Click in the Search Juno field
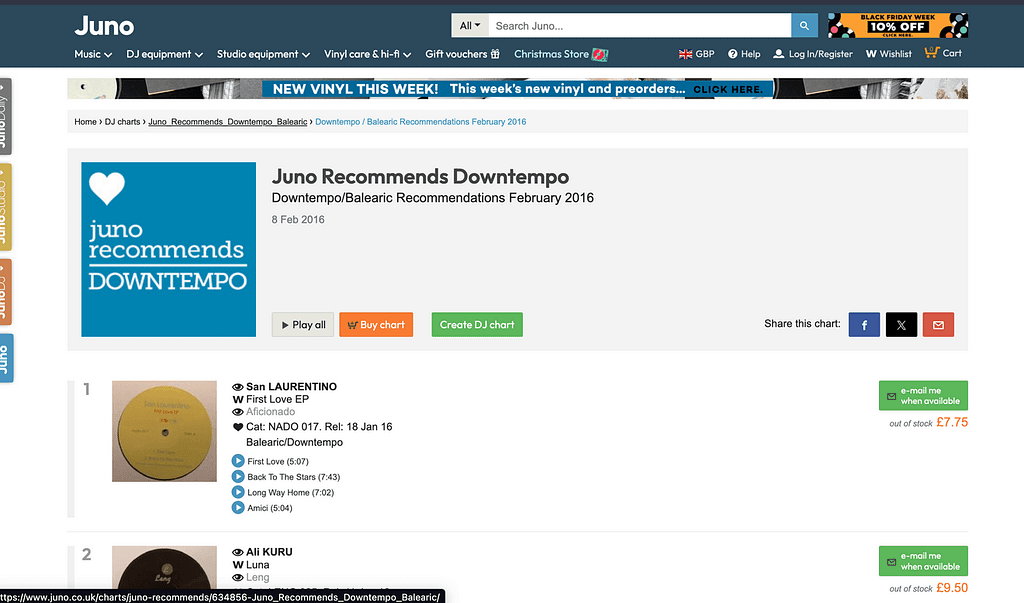 (x=638, y=26)
